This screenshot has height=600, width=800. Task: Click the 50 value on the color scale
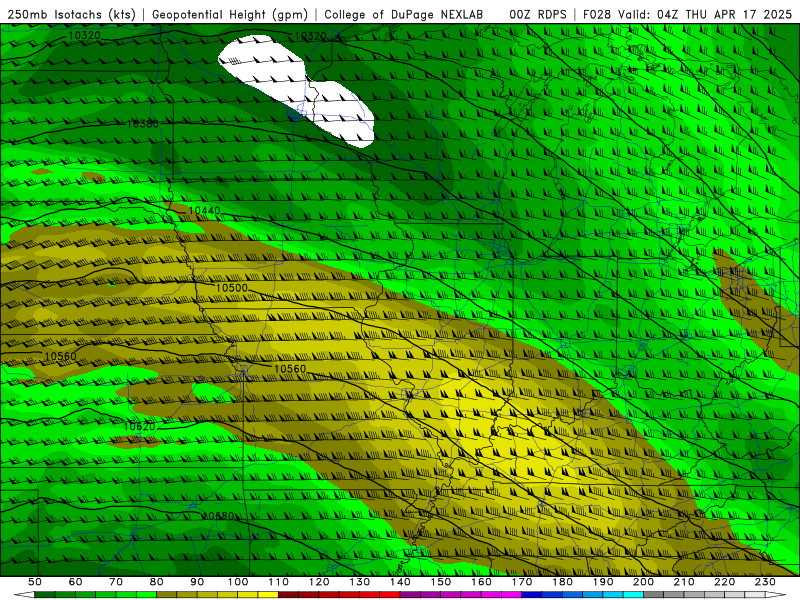pos(35,582)
